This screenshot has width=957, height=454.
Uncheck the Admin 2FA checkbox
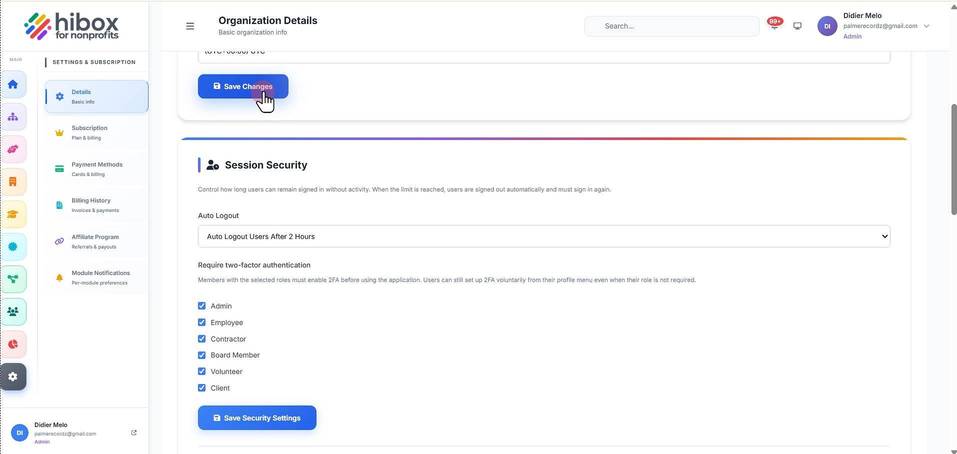(x=202, y=306)
